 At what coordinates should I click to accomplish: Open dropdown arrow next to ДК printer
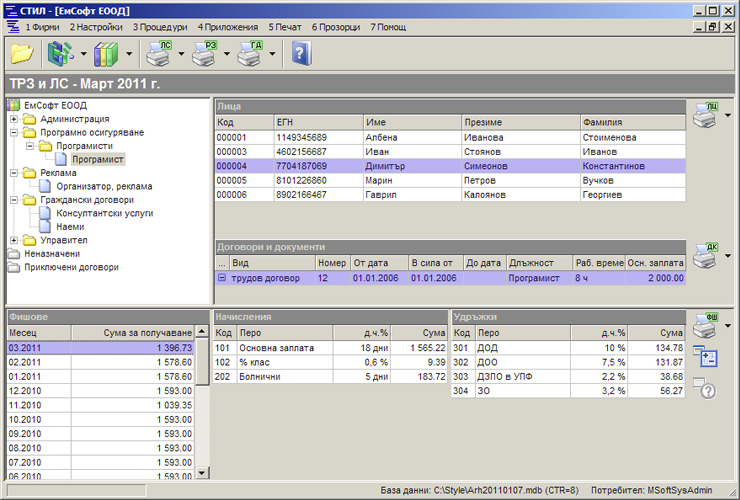(x=728, y=256)
